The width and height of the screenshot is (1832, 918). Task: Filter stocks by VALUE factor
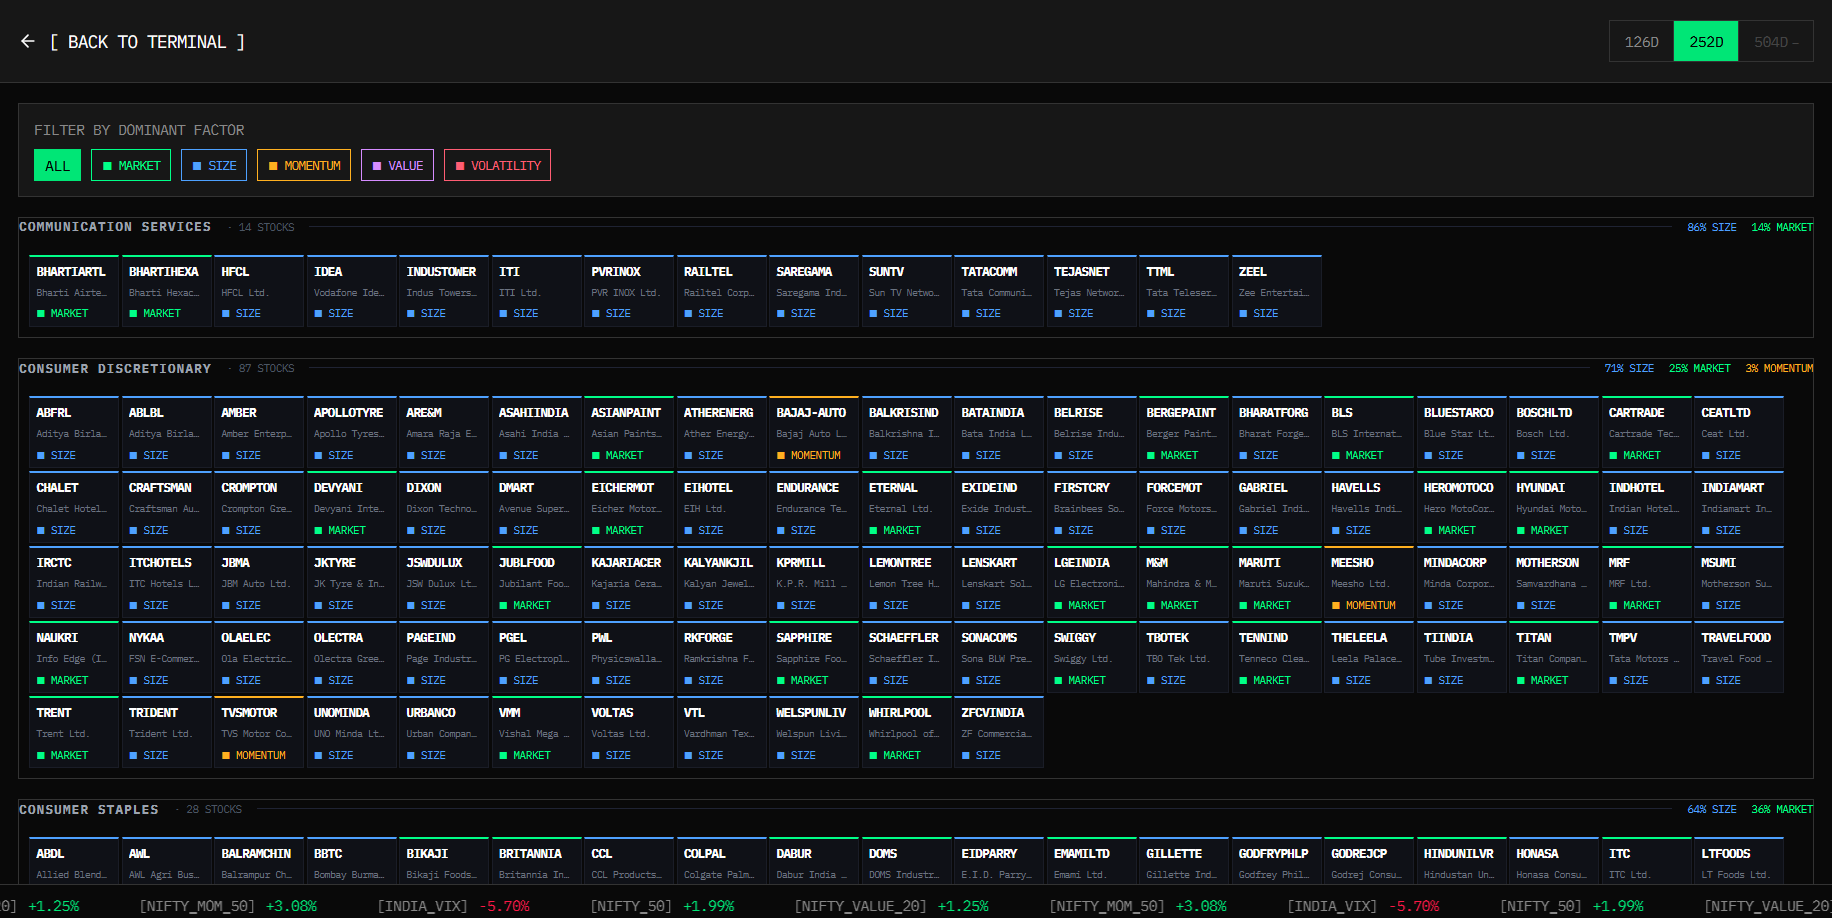point(397,165)
